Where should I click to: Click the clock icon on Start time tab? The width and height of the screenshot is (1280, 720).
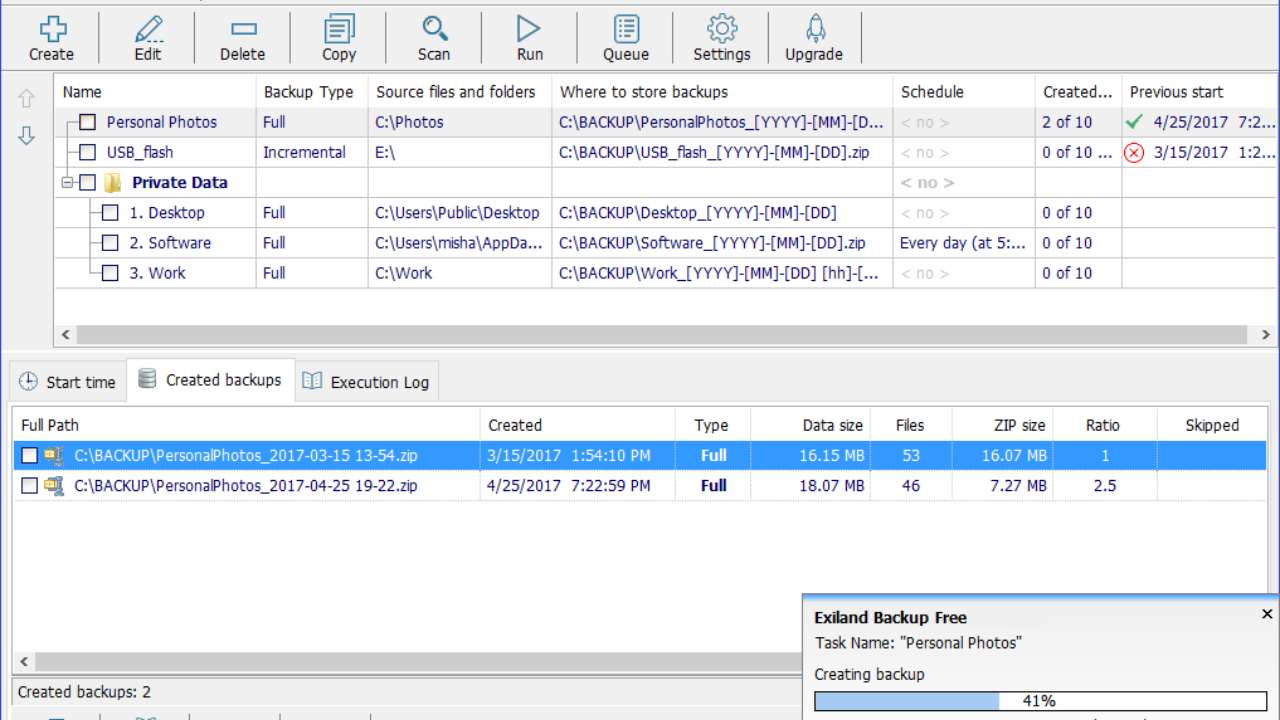point(28,382)
